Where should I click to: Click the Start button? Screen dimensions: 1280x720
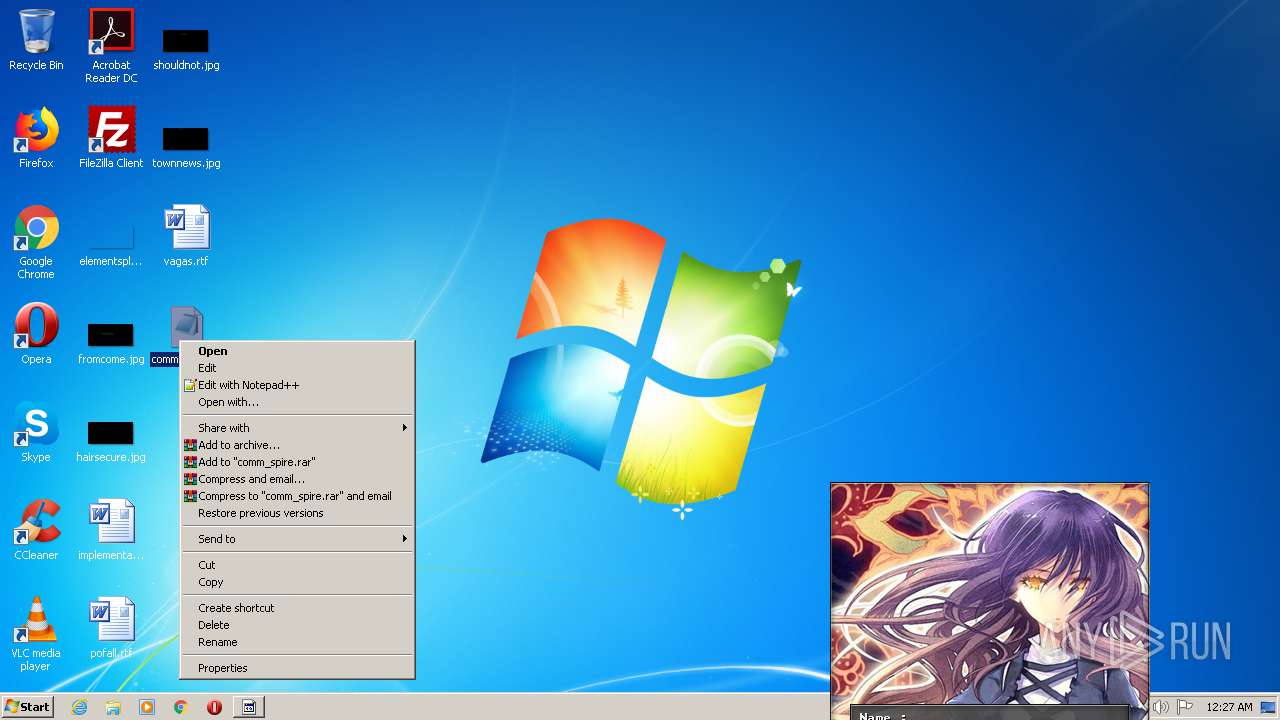pyautogui.click(x=27, y=707)
